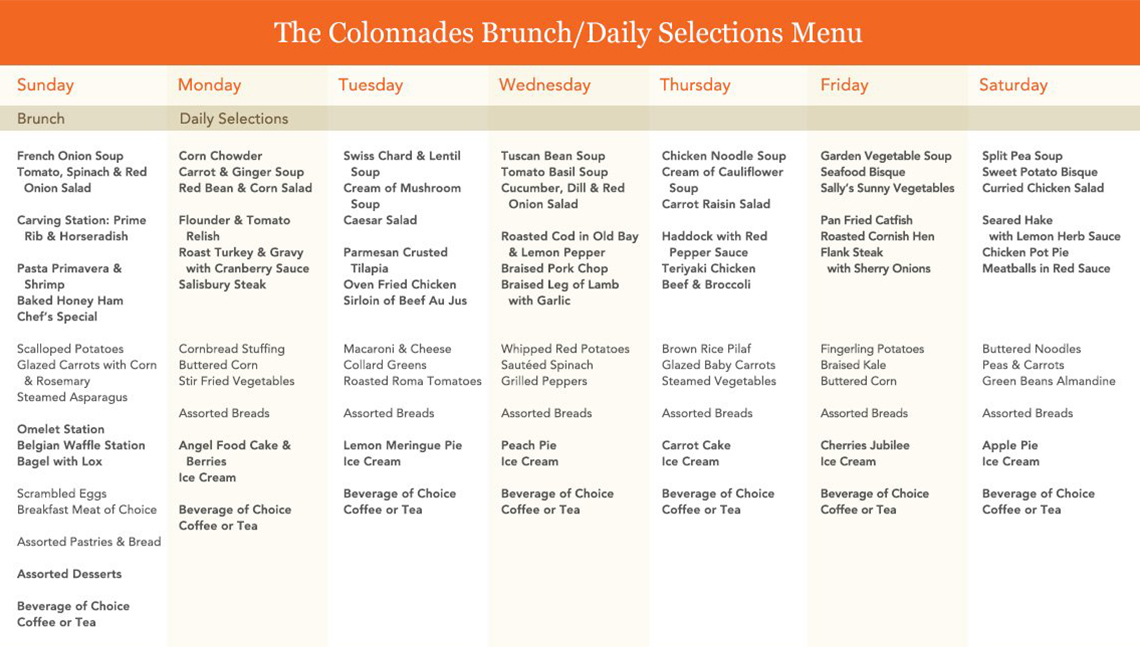Select Tuscan Bean Soup entry

pos(553,156)
